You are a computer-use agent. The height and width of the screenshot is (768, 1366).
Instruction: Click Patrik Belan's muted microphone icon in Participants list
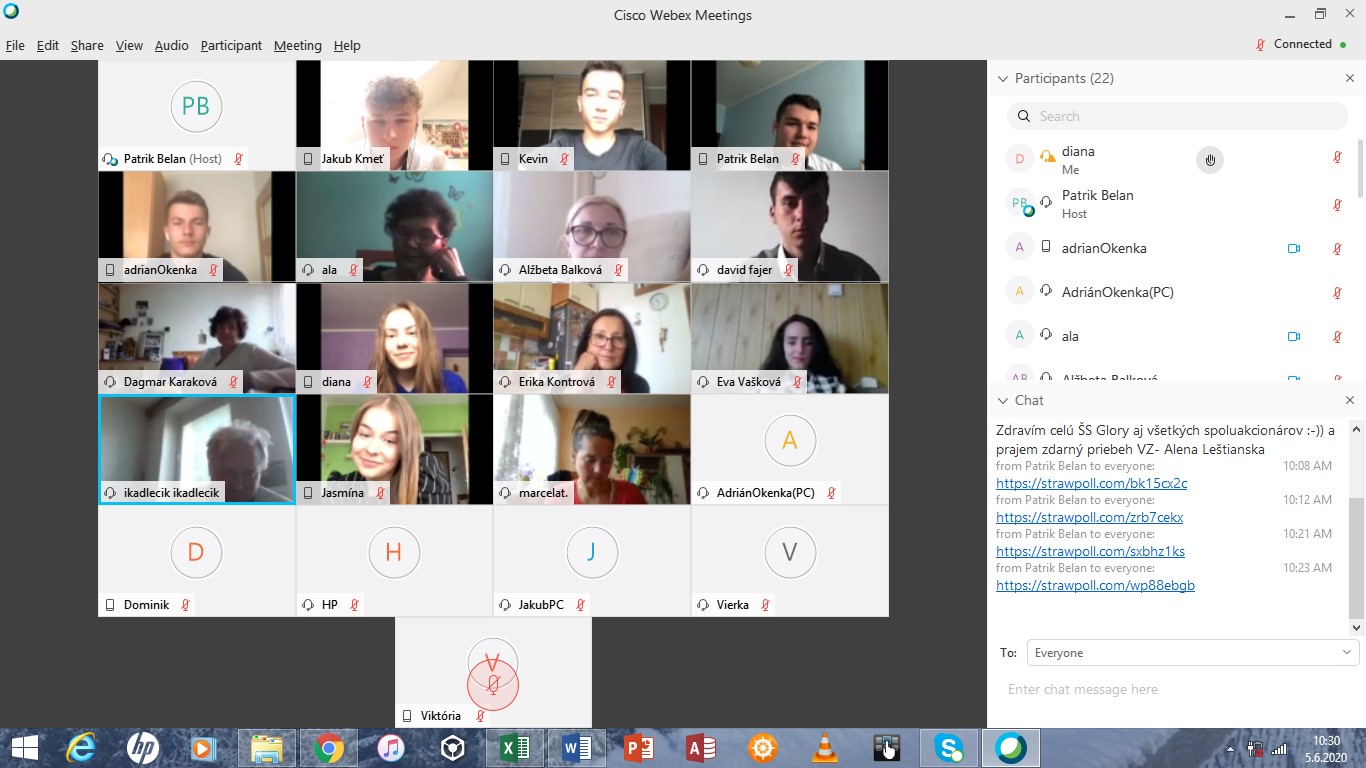1337,205
